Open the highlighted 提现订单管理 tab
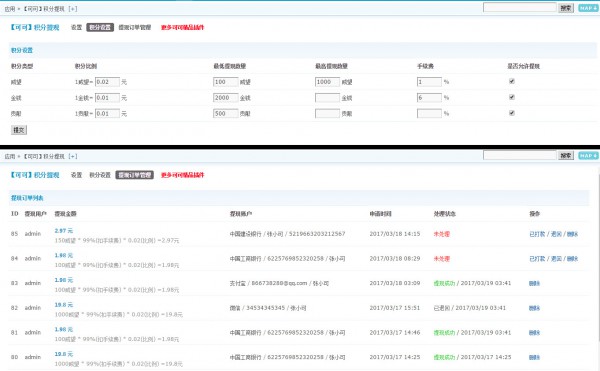This screenshot has height=371, width=600. click(135, 175)
